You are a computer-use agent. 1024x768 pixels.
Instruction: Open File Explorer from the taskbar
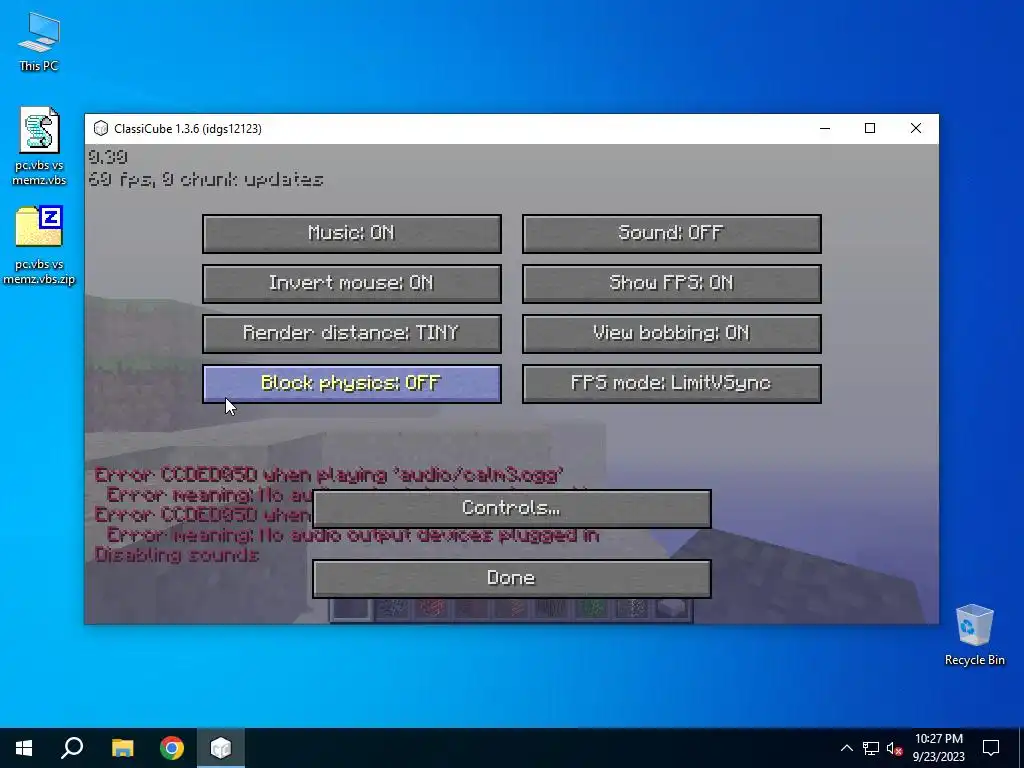122,748
